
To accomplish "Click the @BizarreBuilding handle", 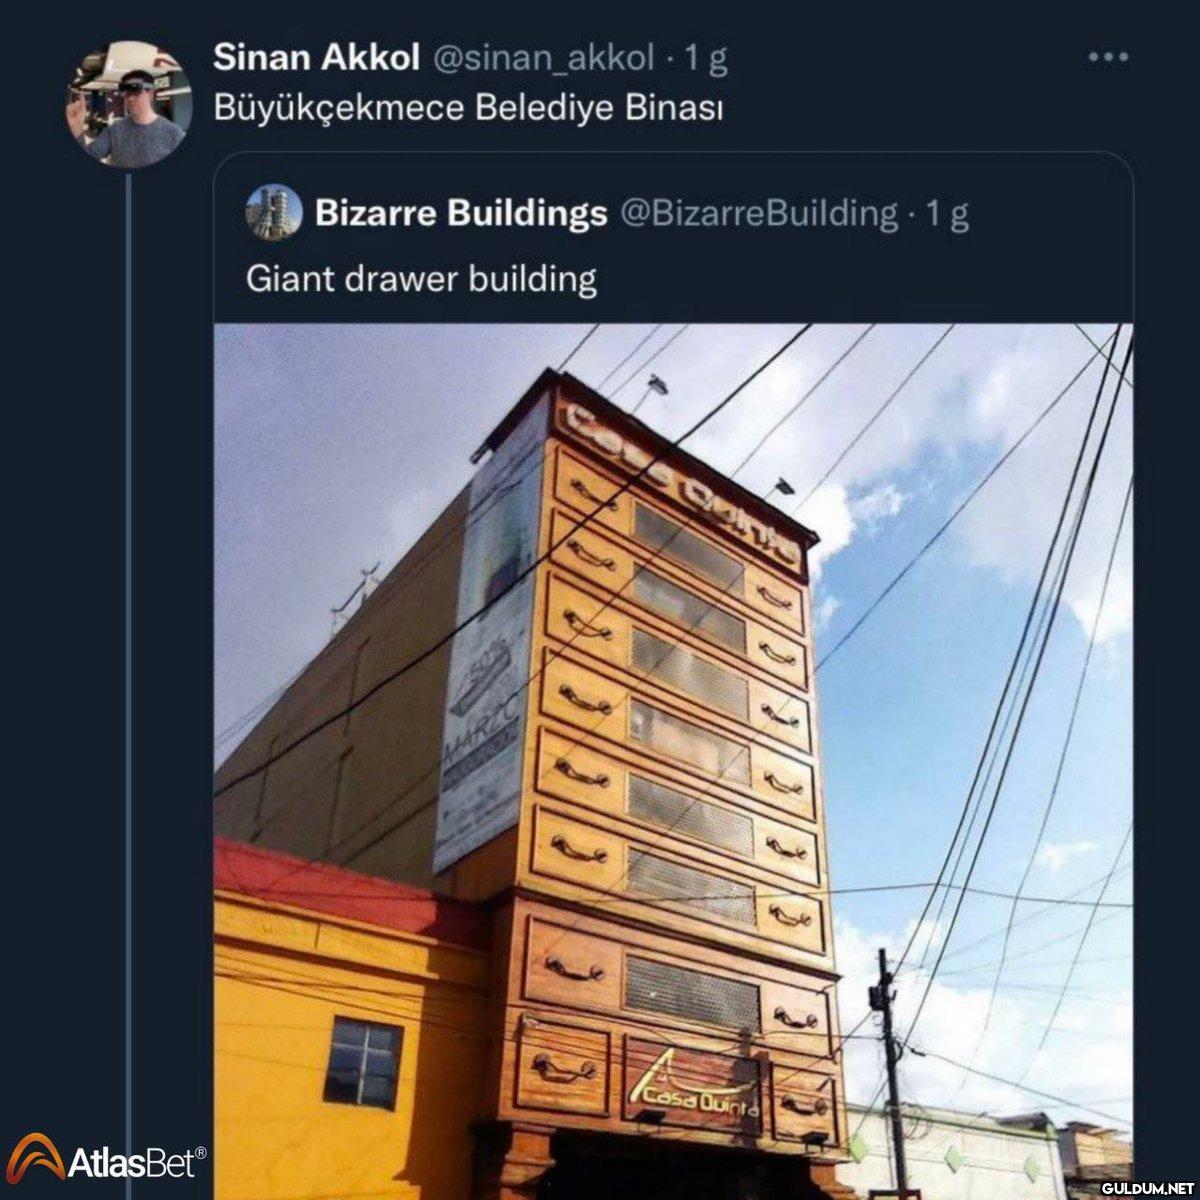I will (x=760, y=213).
